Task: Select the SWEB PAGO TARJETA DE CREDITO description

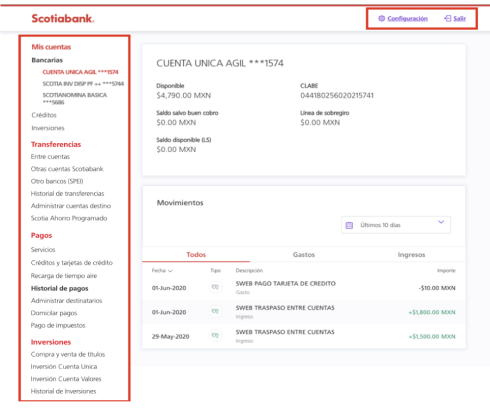Action: 286,284
